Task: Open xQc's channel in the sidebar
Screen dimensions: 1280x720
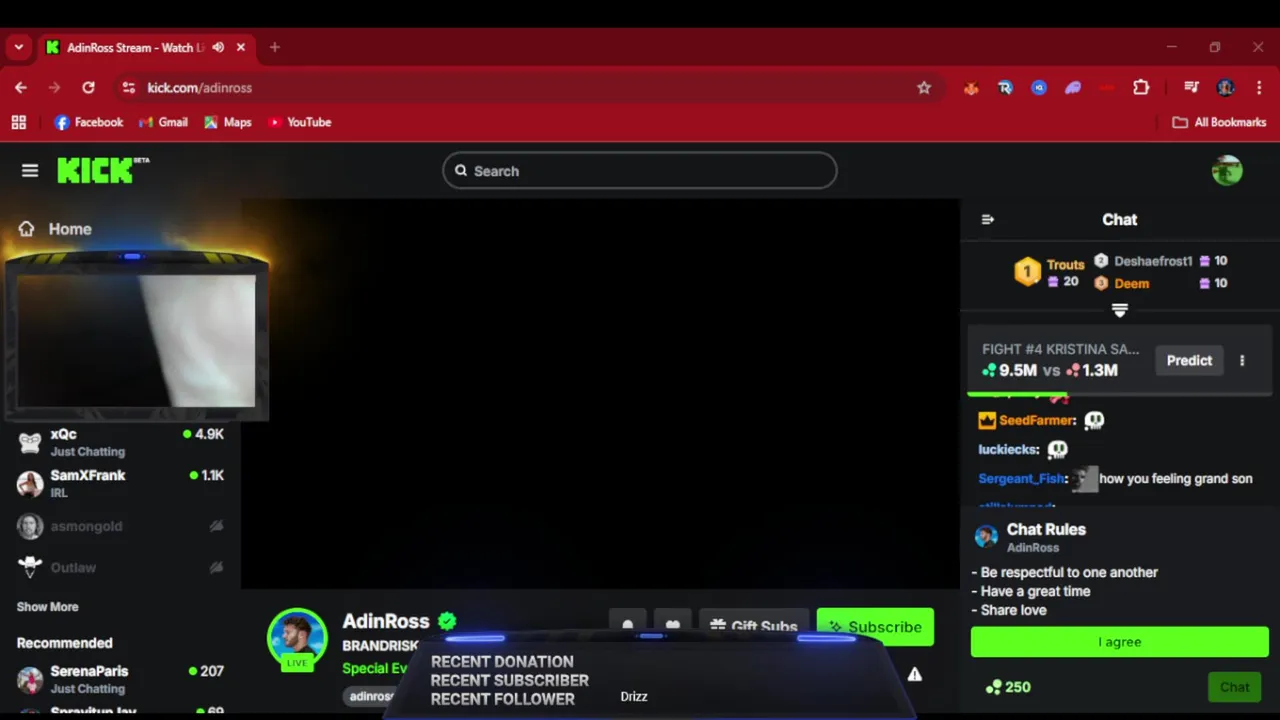Action: pyautogui.click(x=120, y=442)
